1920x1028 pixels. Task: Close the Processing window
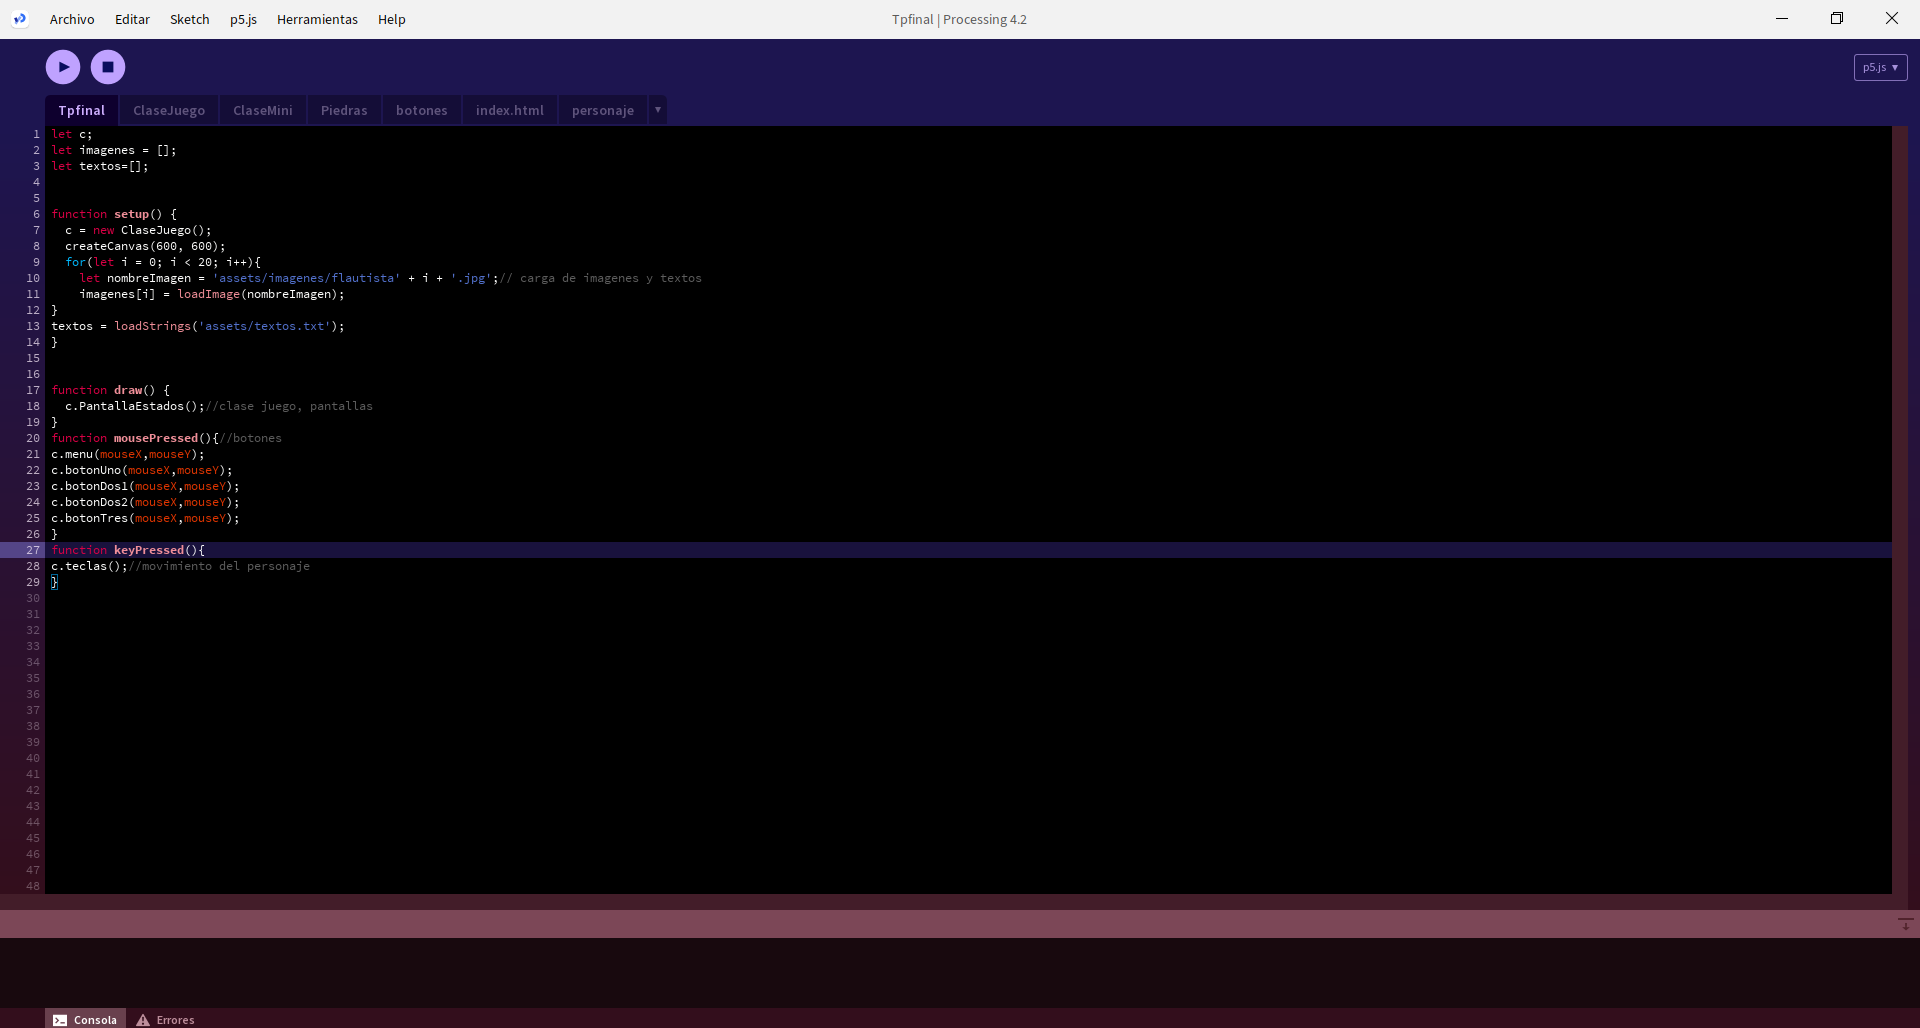pyautogui.click(x=1892, y=18)
